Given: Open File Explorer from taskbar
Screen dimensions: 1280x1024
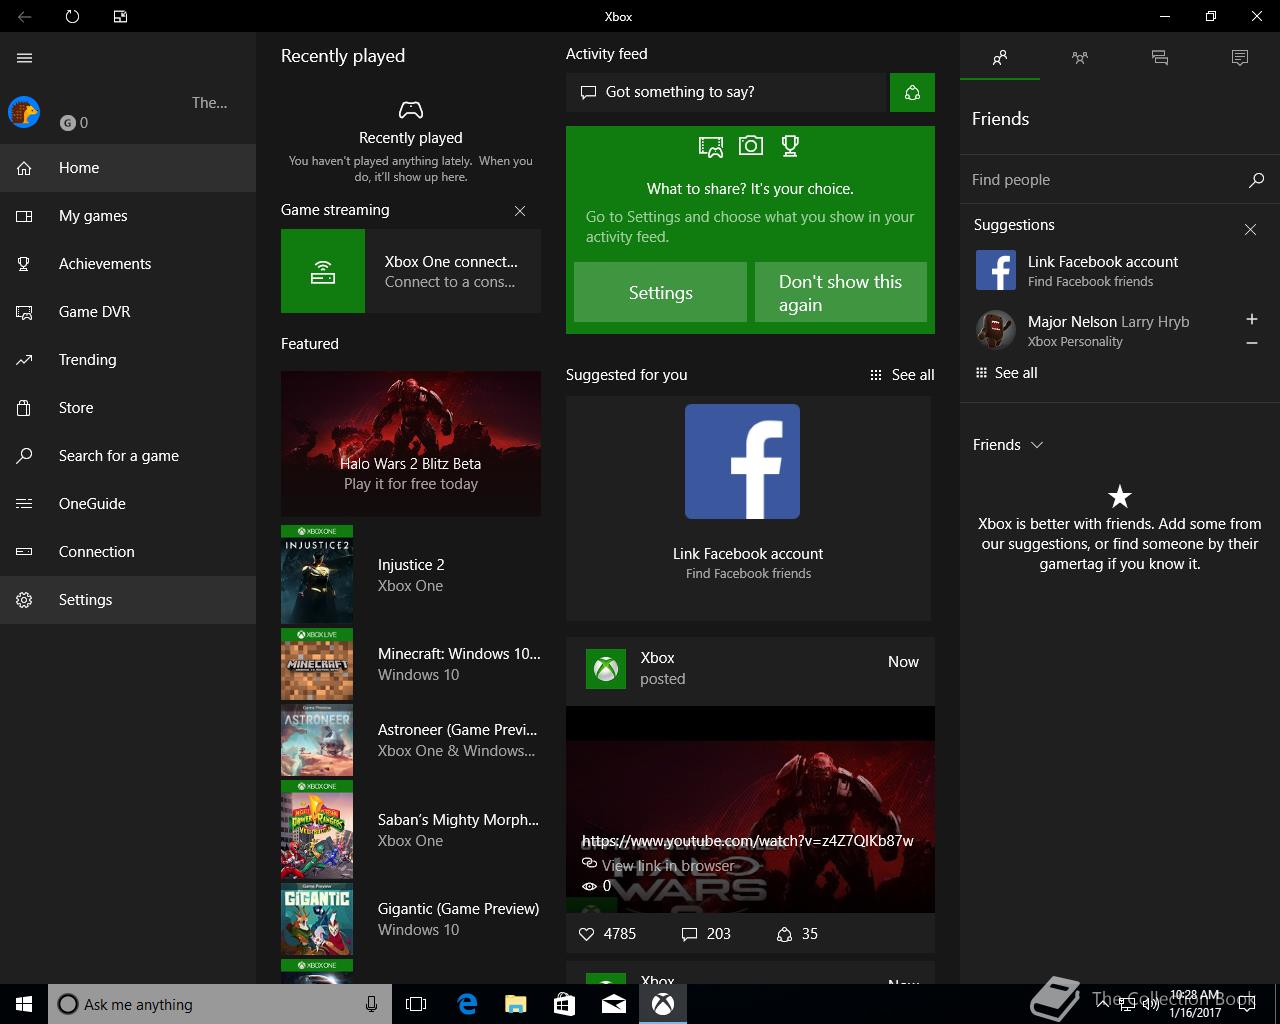Looking at the screenshot, I should 515,1004.
